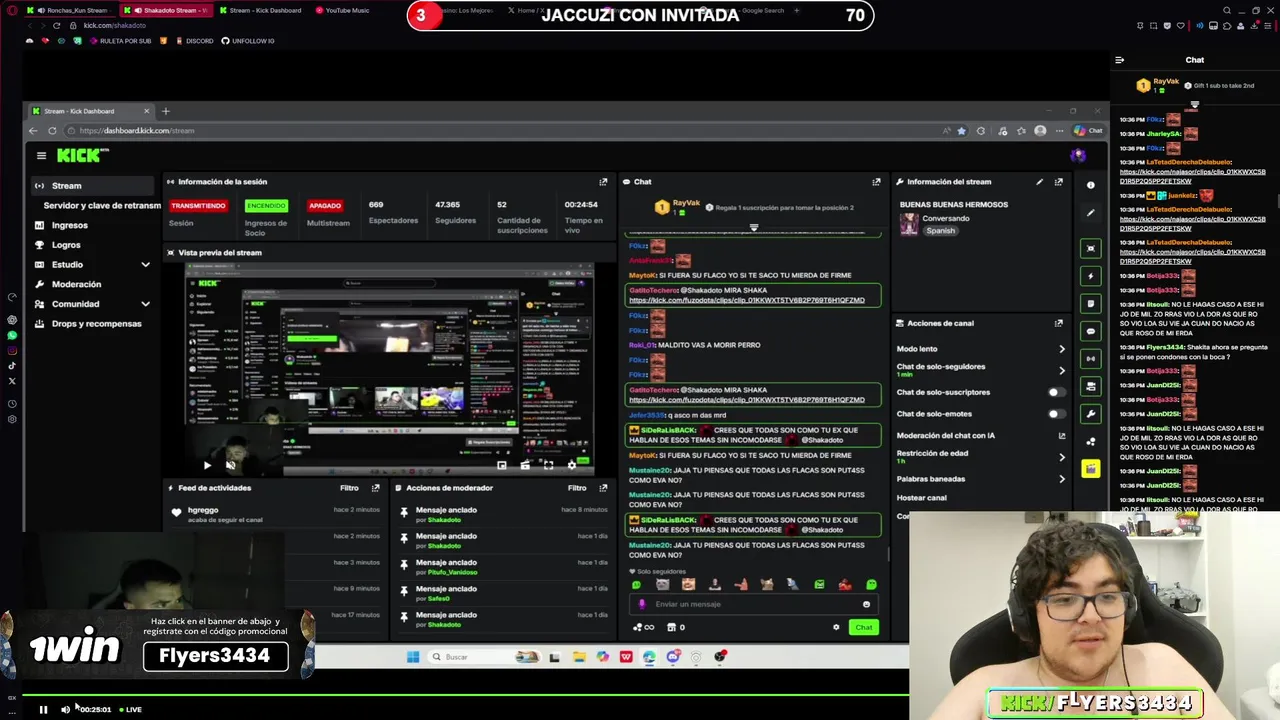The image size is (1280, 720).
Task: Play the stream preview video
Action: click(207, 465)
